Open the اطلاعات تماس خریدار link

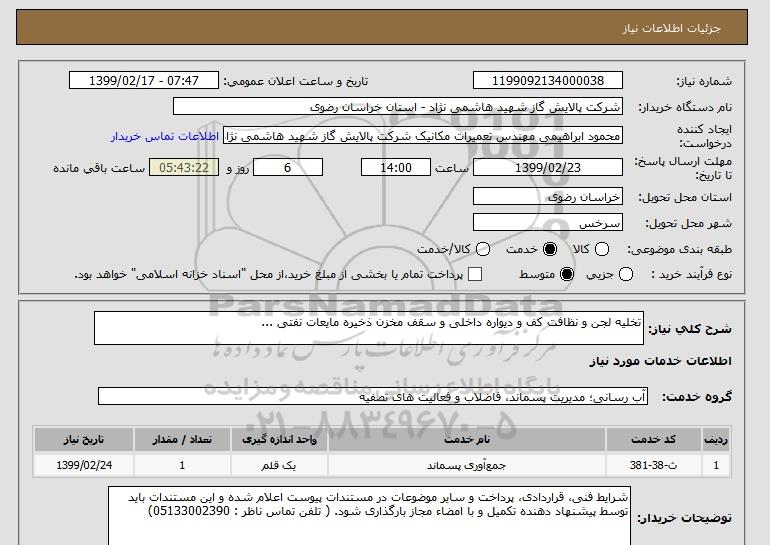pyautogui.click(x=165, y=136)
